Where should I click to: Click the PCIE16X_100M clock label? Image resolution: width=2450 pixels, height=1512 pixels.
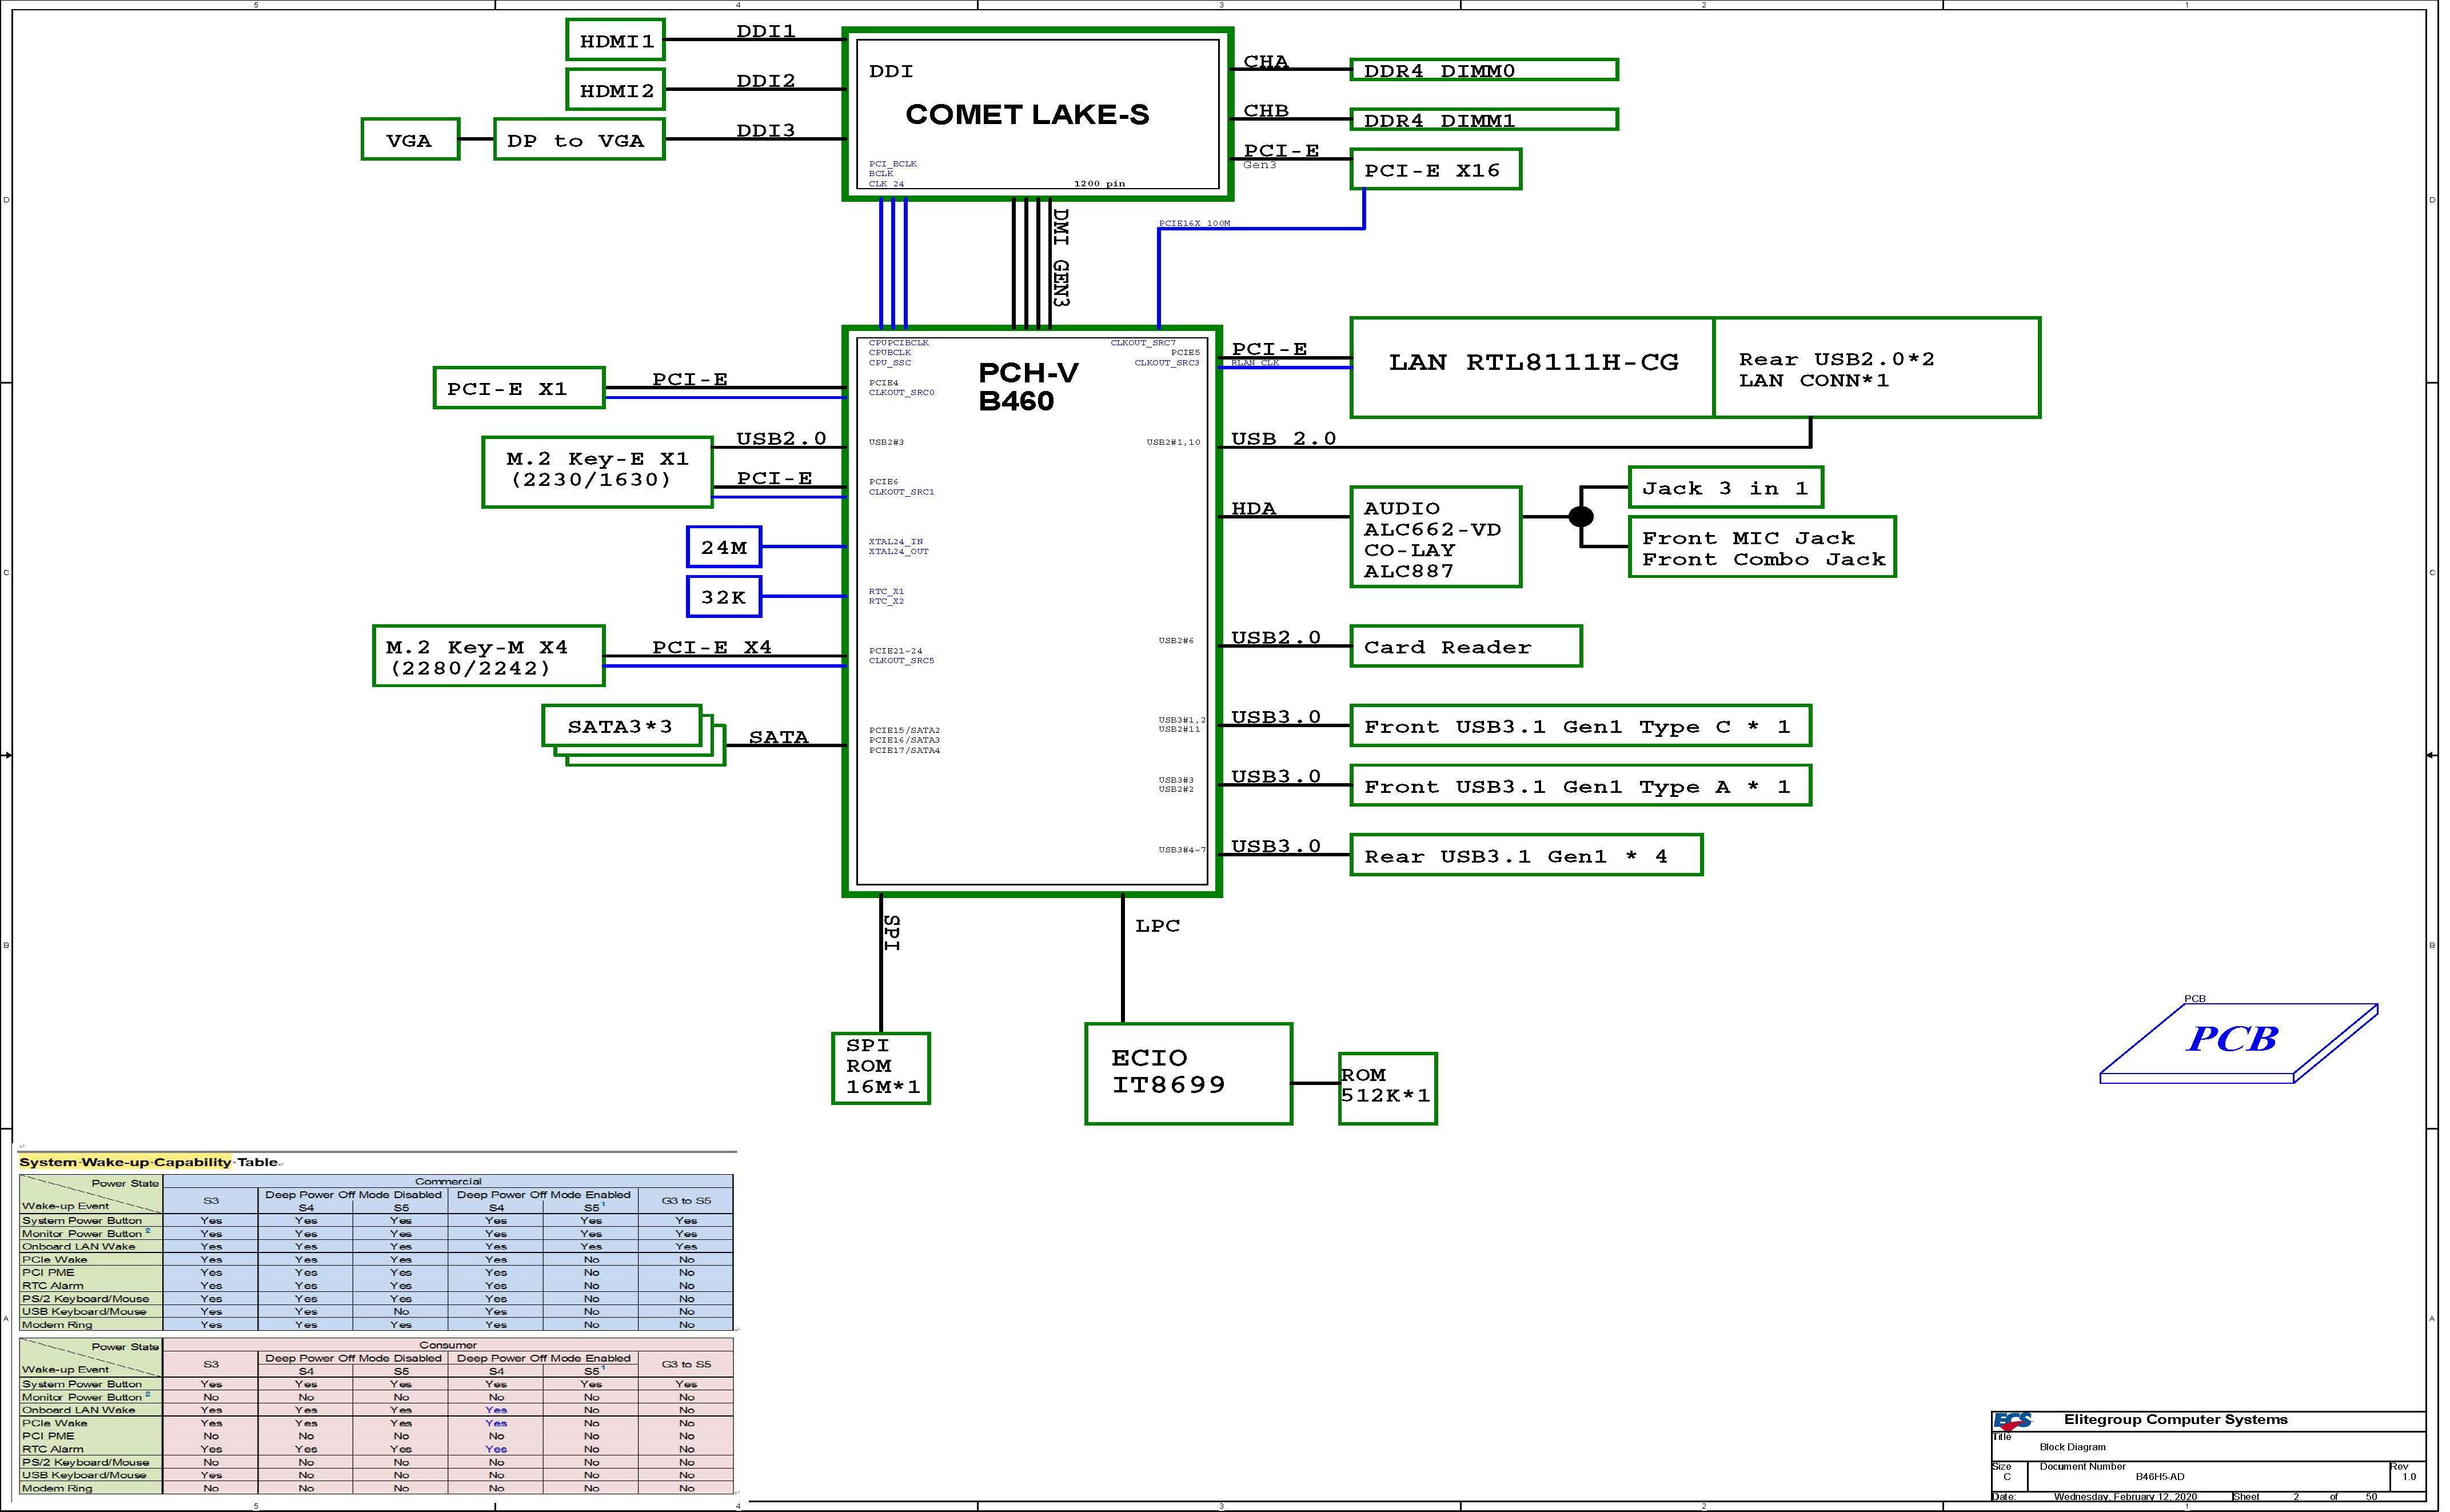click(1195, 223)
